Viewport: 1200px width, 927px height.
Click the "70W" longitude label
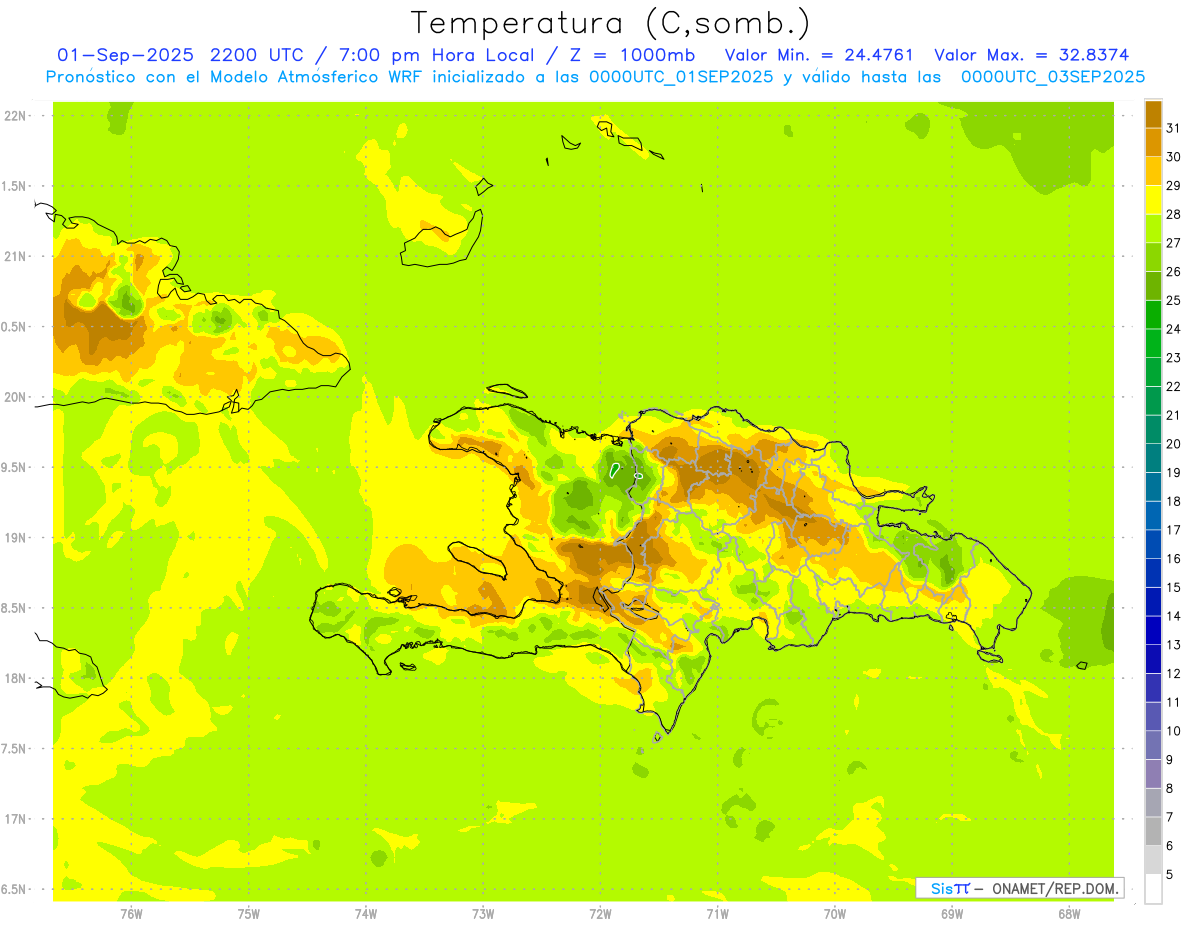coord(834,913)
